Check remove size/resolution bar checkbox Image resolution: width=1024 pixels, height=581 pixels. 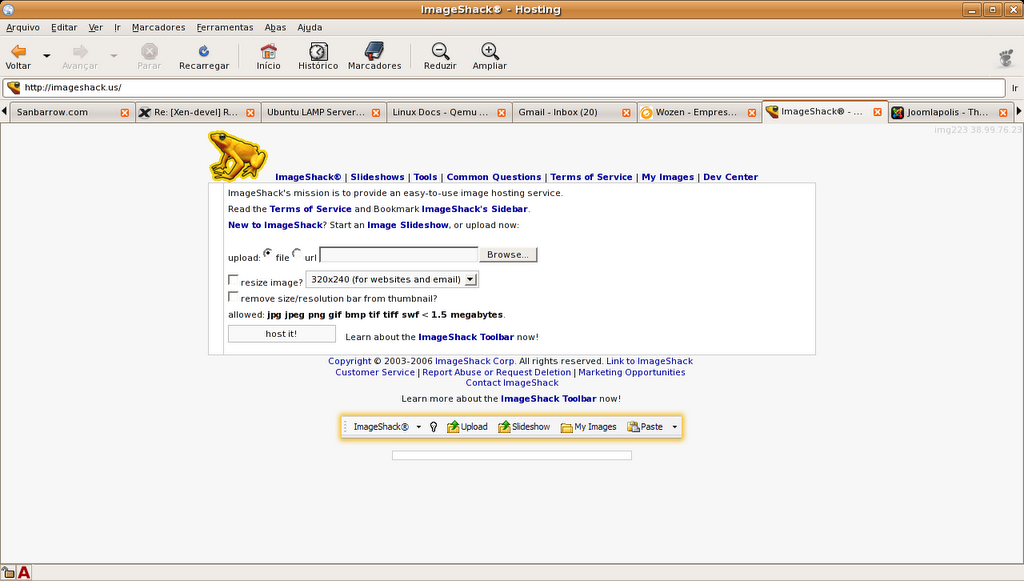[232, 296]
